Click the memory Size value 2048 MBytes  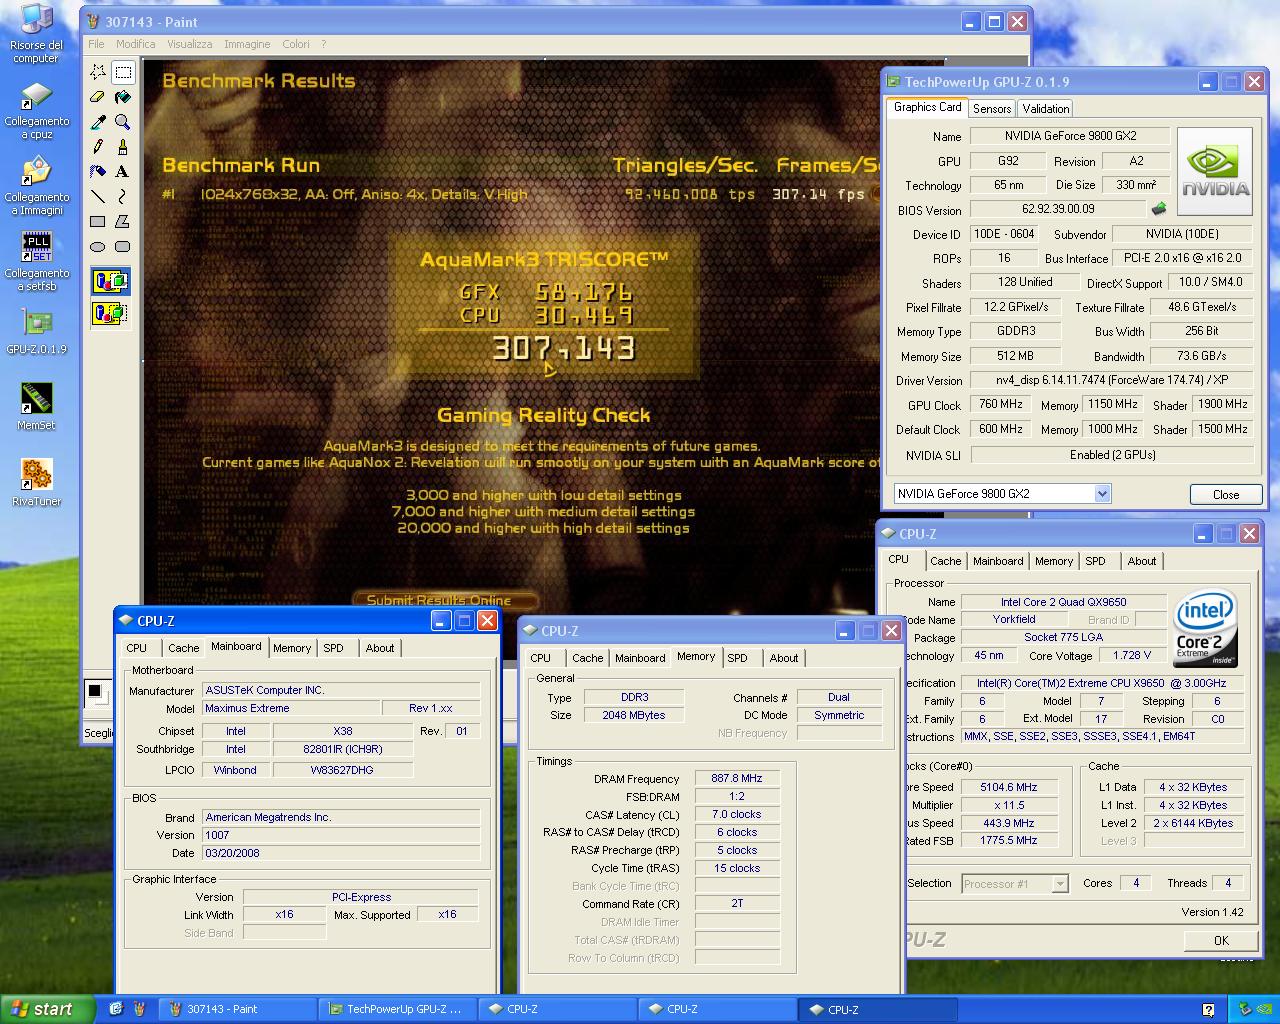pos(634,715)
